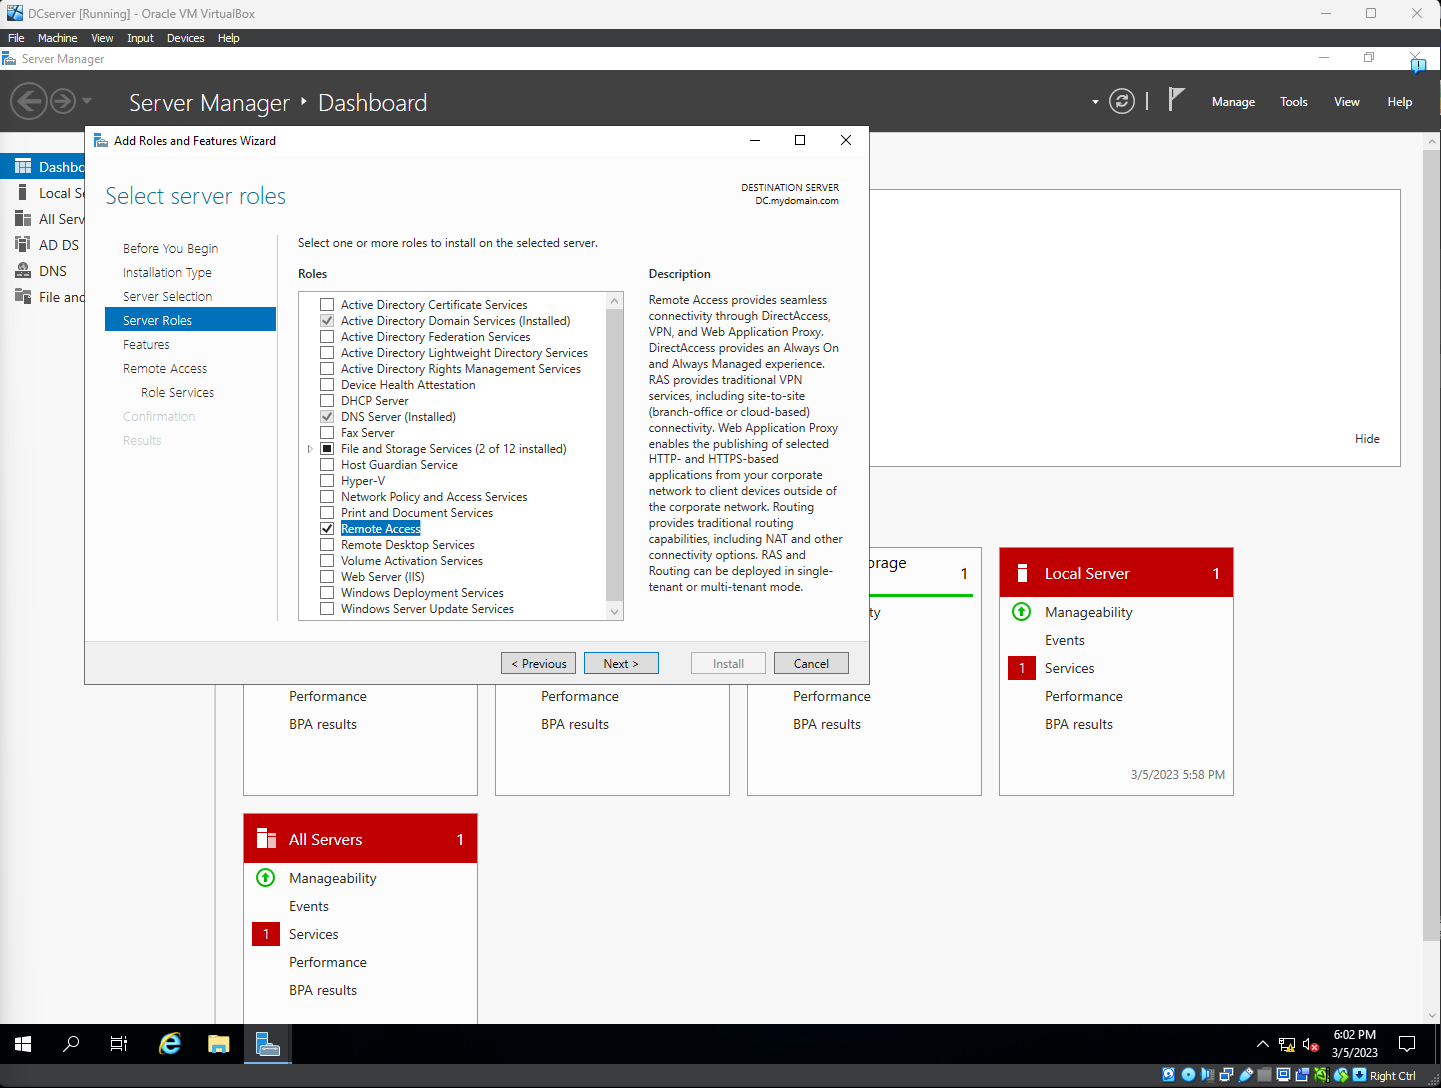Viewport: 1441px width, 1088px height.
Task: Click Server Manager taskbar icon
Action: click(x=267, y=1044)
